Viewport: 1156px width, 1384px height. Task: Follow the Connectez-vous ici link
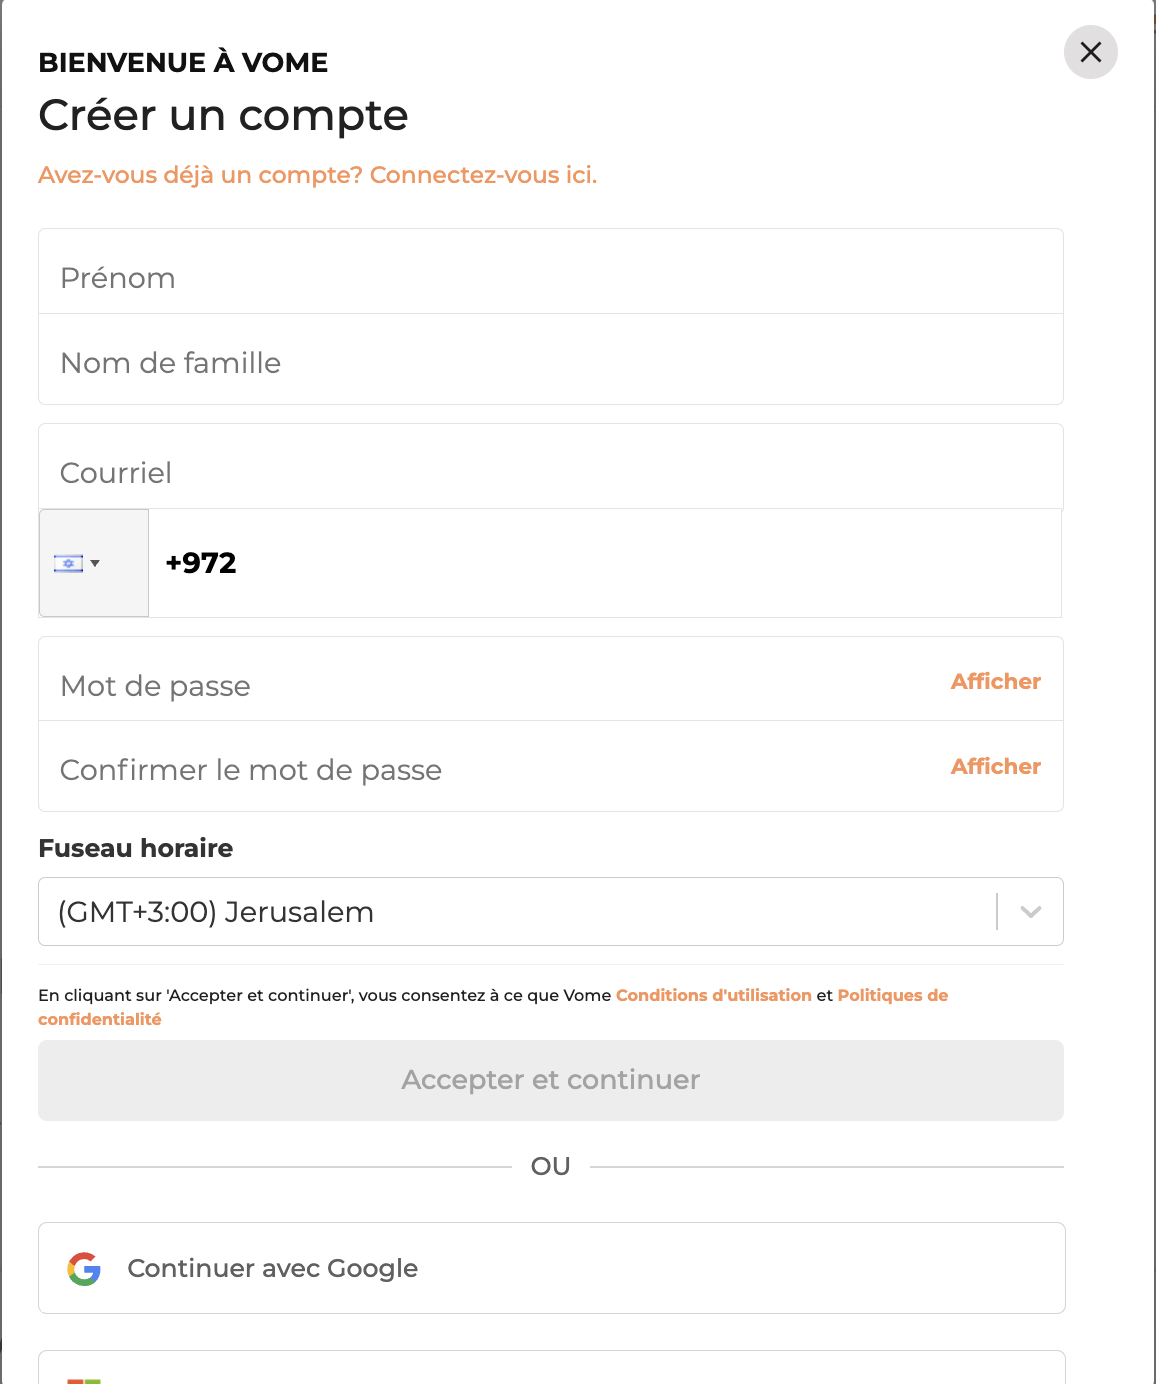pyautogui.click(x=483, y=175)
